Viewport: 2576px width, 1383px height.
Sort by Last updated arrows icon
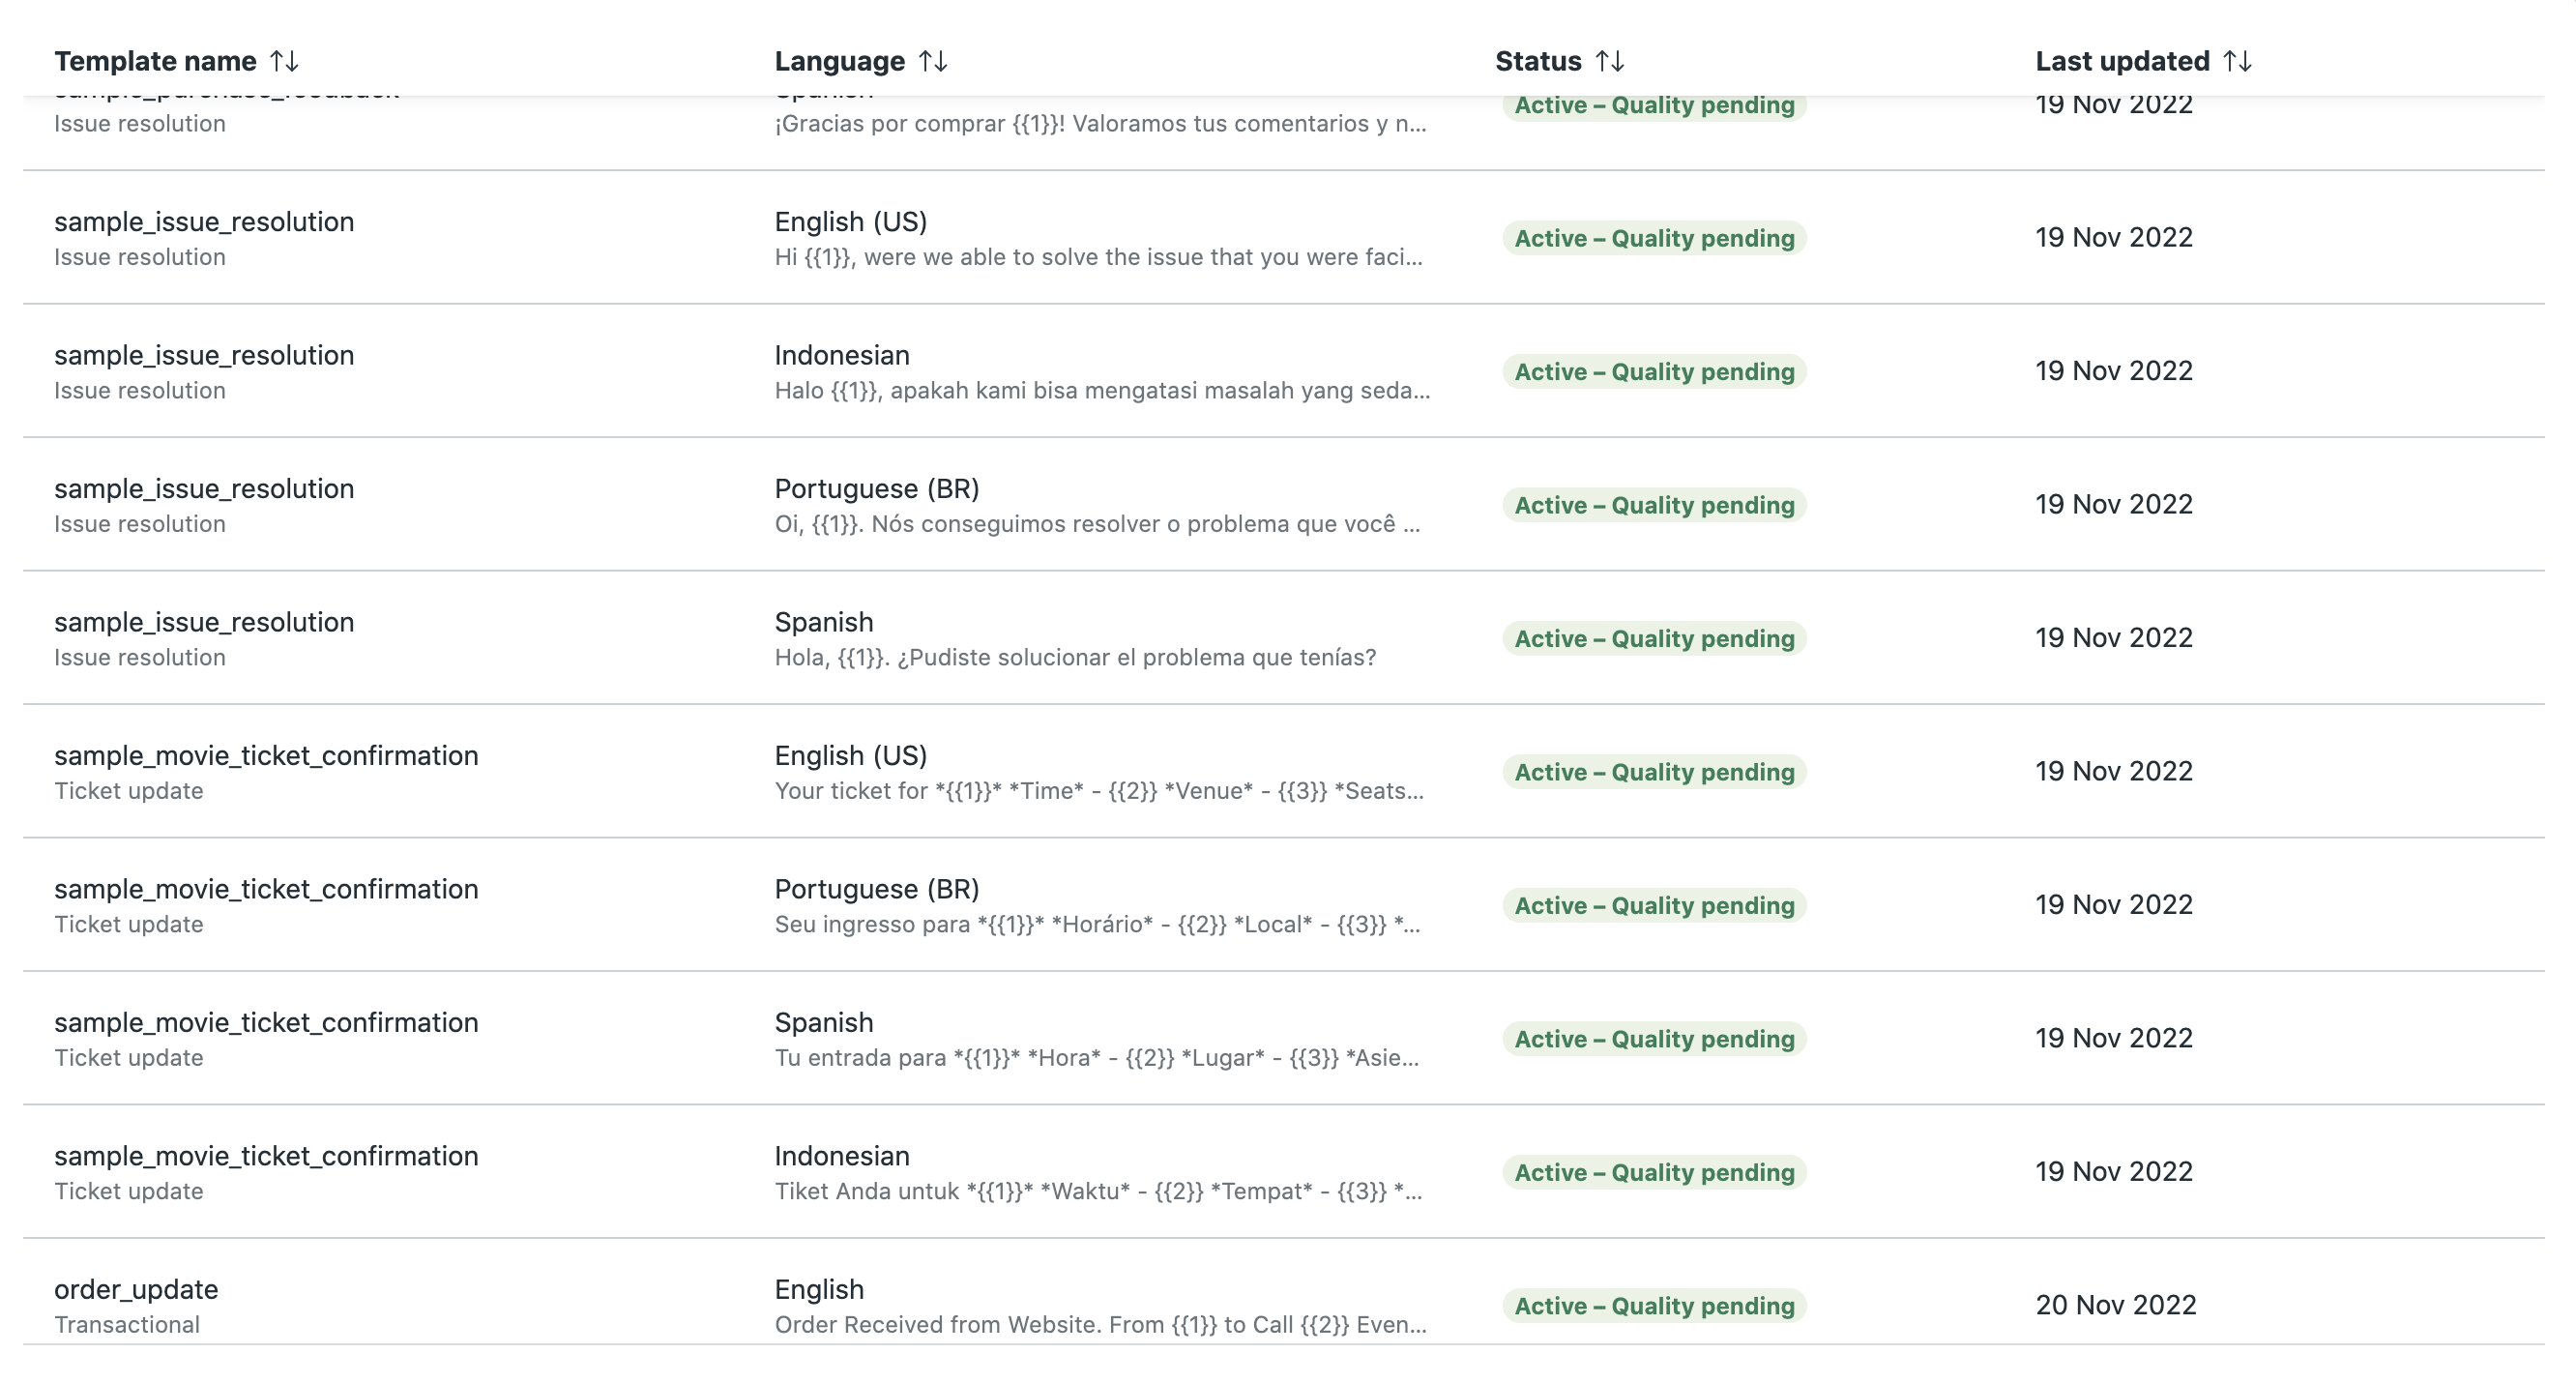2238,61
